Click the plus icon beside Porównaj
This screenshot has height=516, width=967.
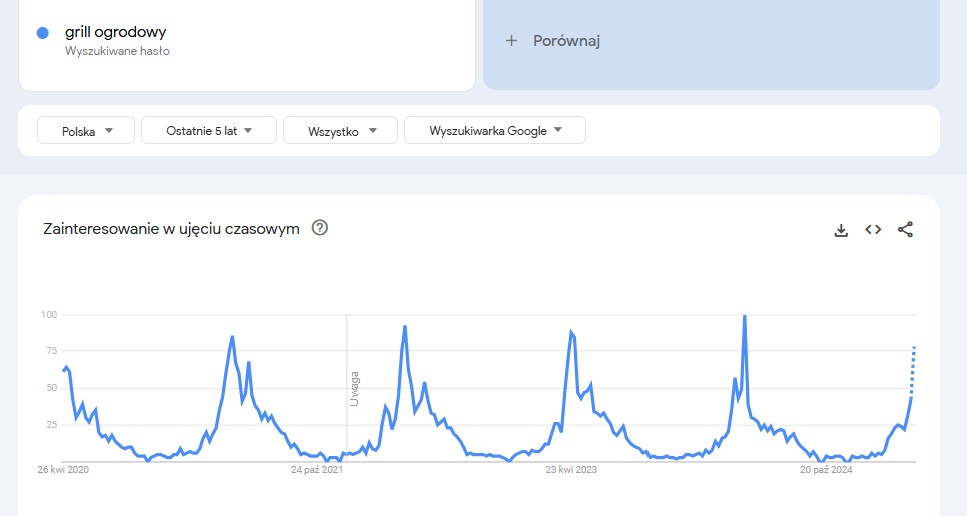[x=511, y=41]
